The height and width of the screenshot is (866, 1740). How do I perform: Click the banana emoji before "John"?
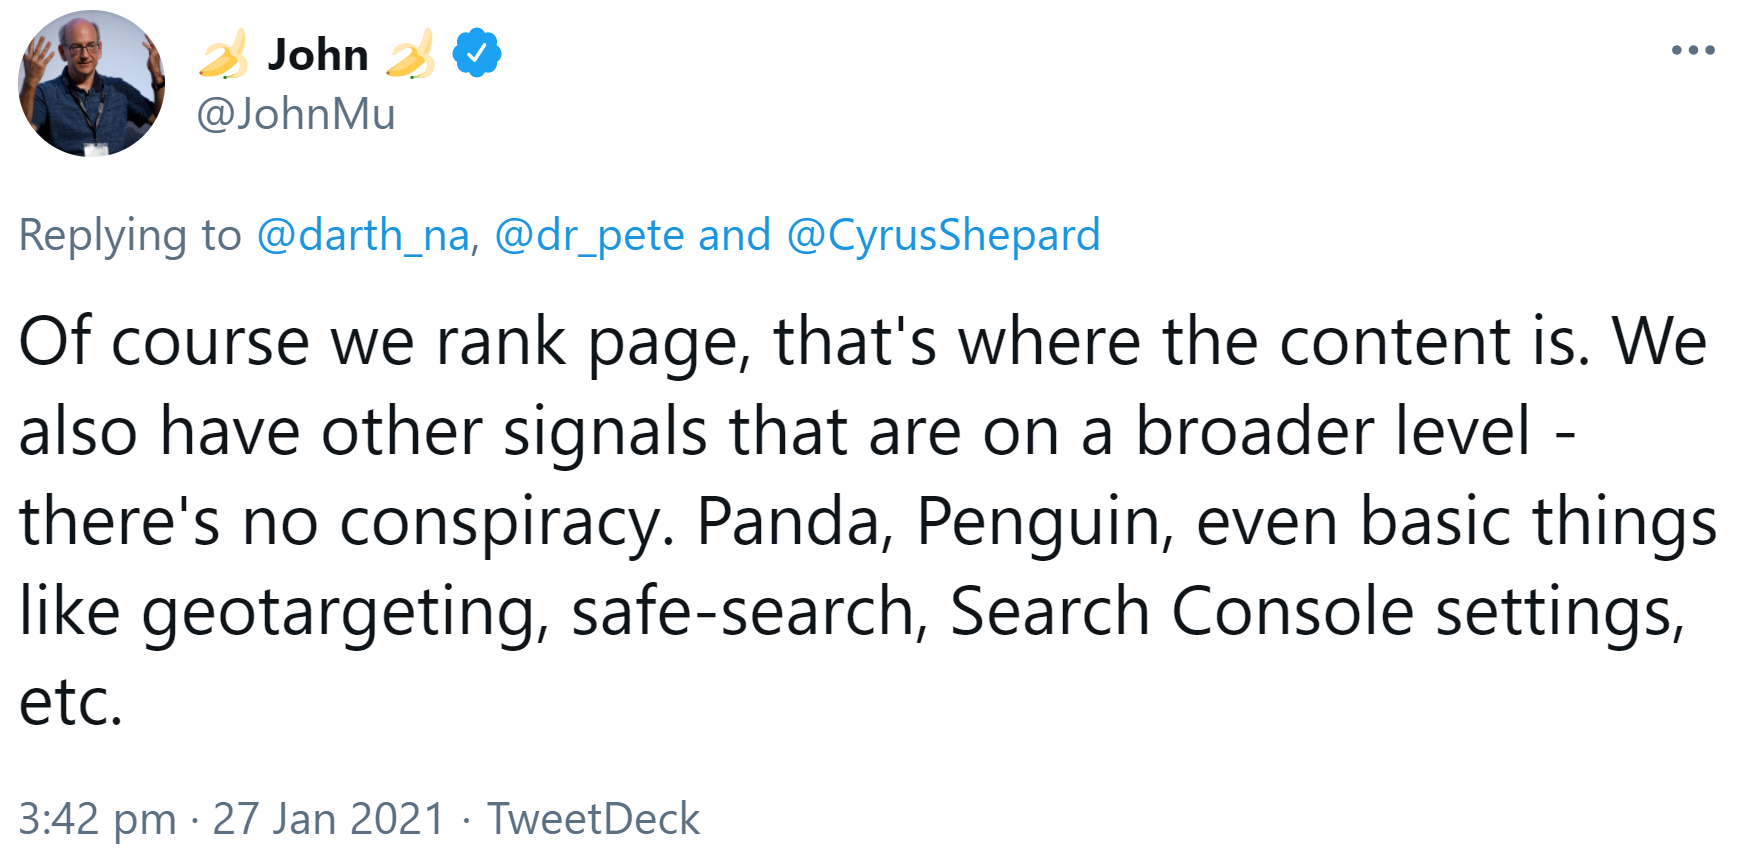223,54
